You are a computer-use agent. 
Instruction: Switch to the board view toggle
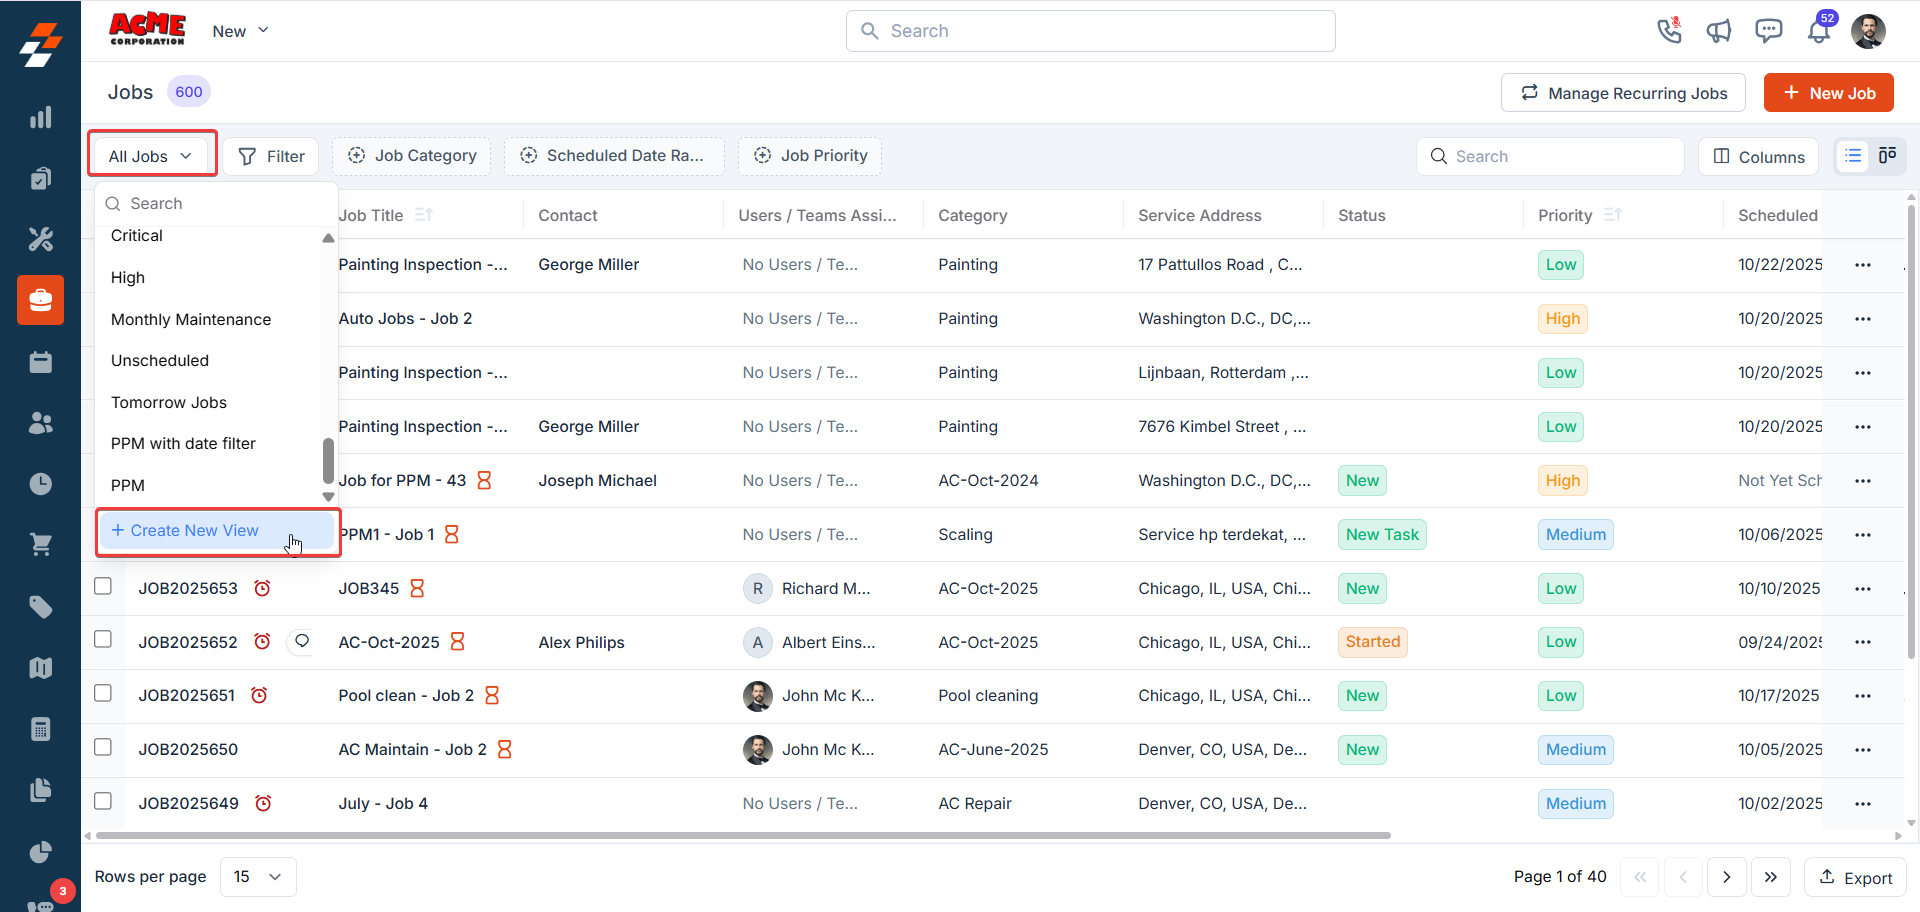pos(1888,156)
